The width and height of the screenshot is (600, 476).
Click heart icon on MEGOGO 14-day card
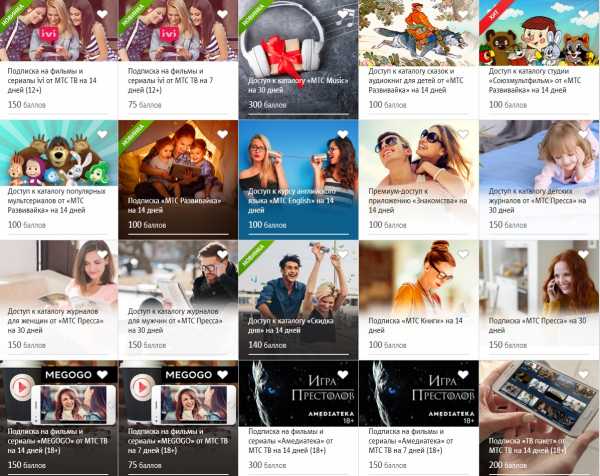[x=102, y=375]
